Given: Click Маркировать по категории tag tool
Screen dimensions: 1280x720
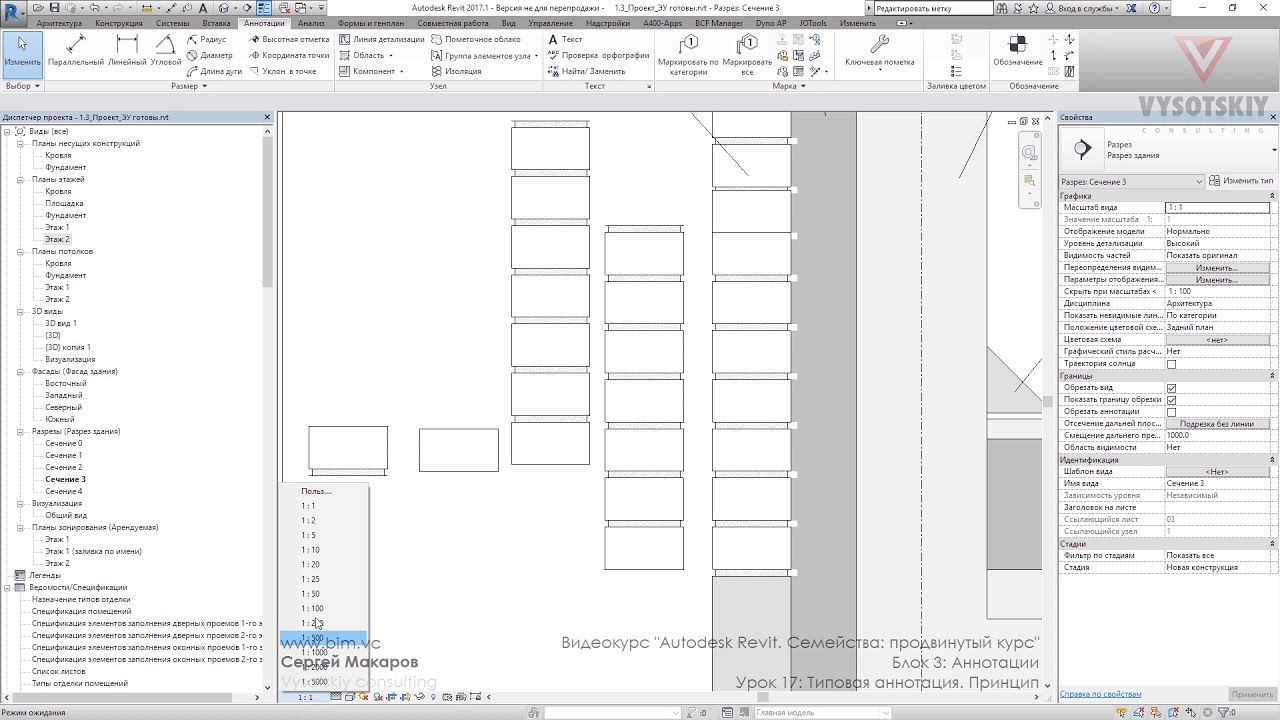Looking at the screenshot, I should (x=688, y=54).
